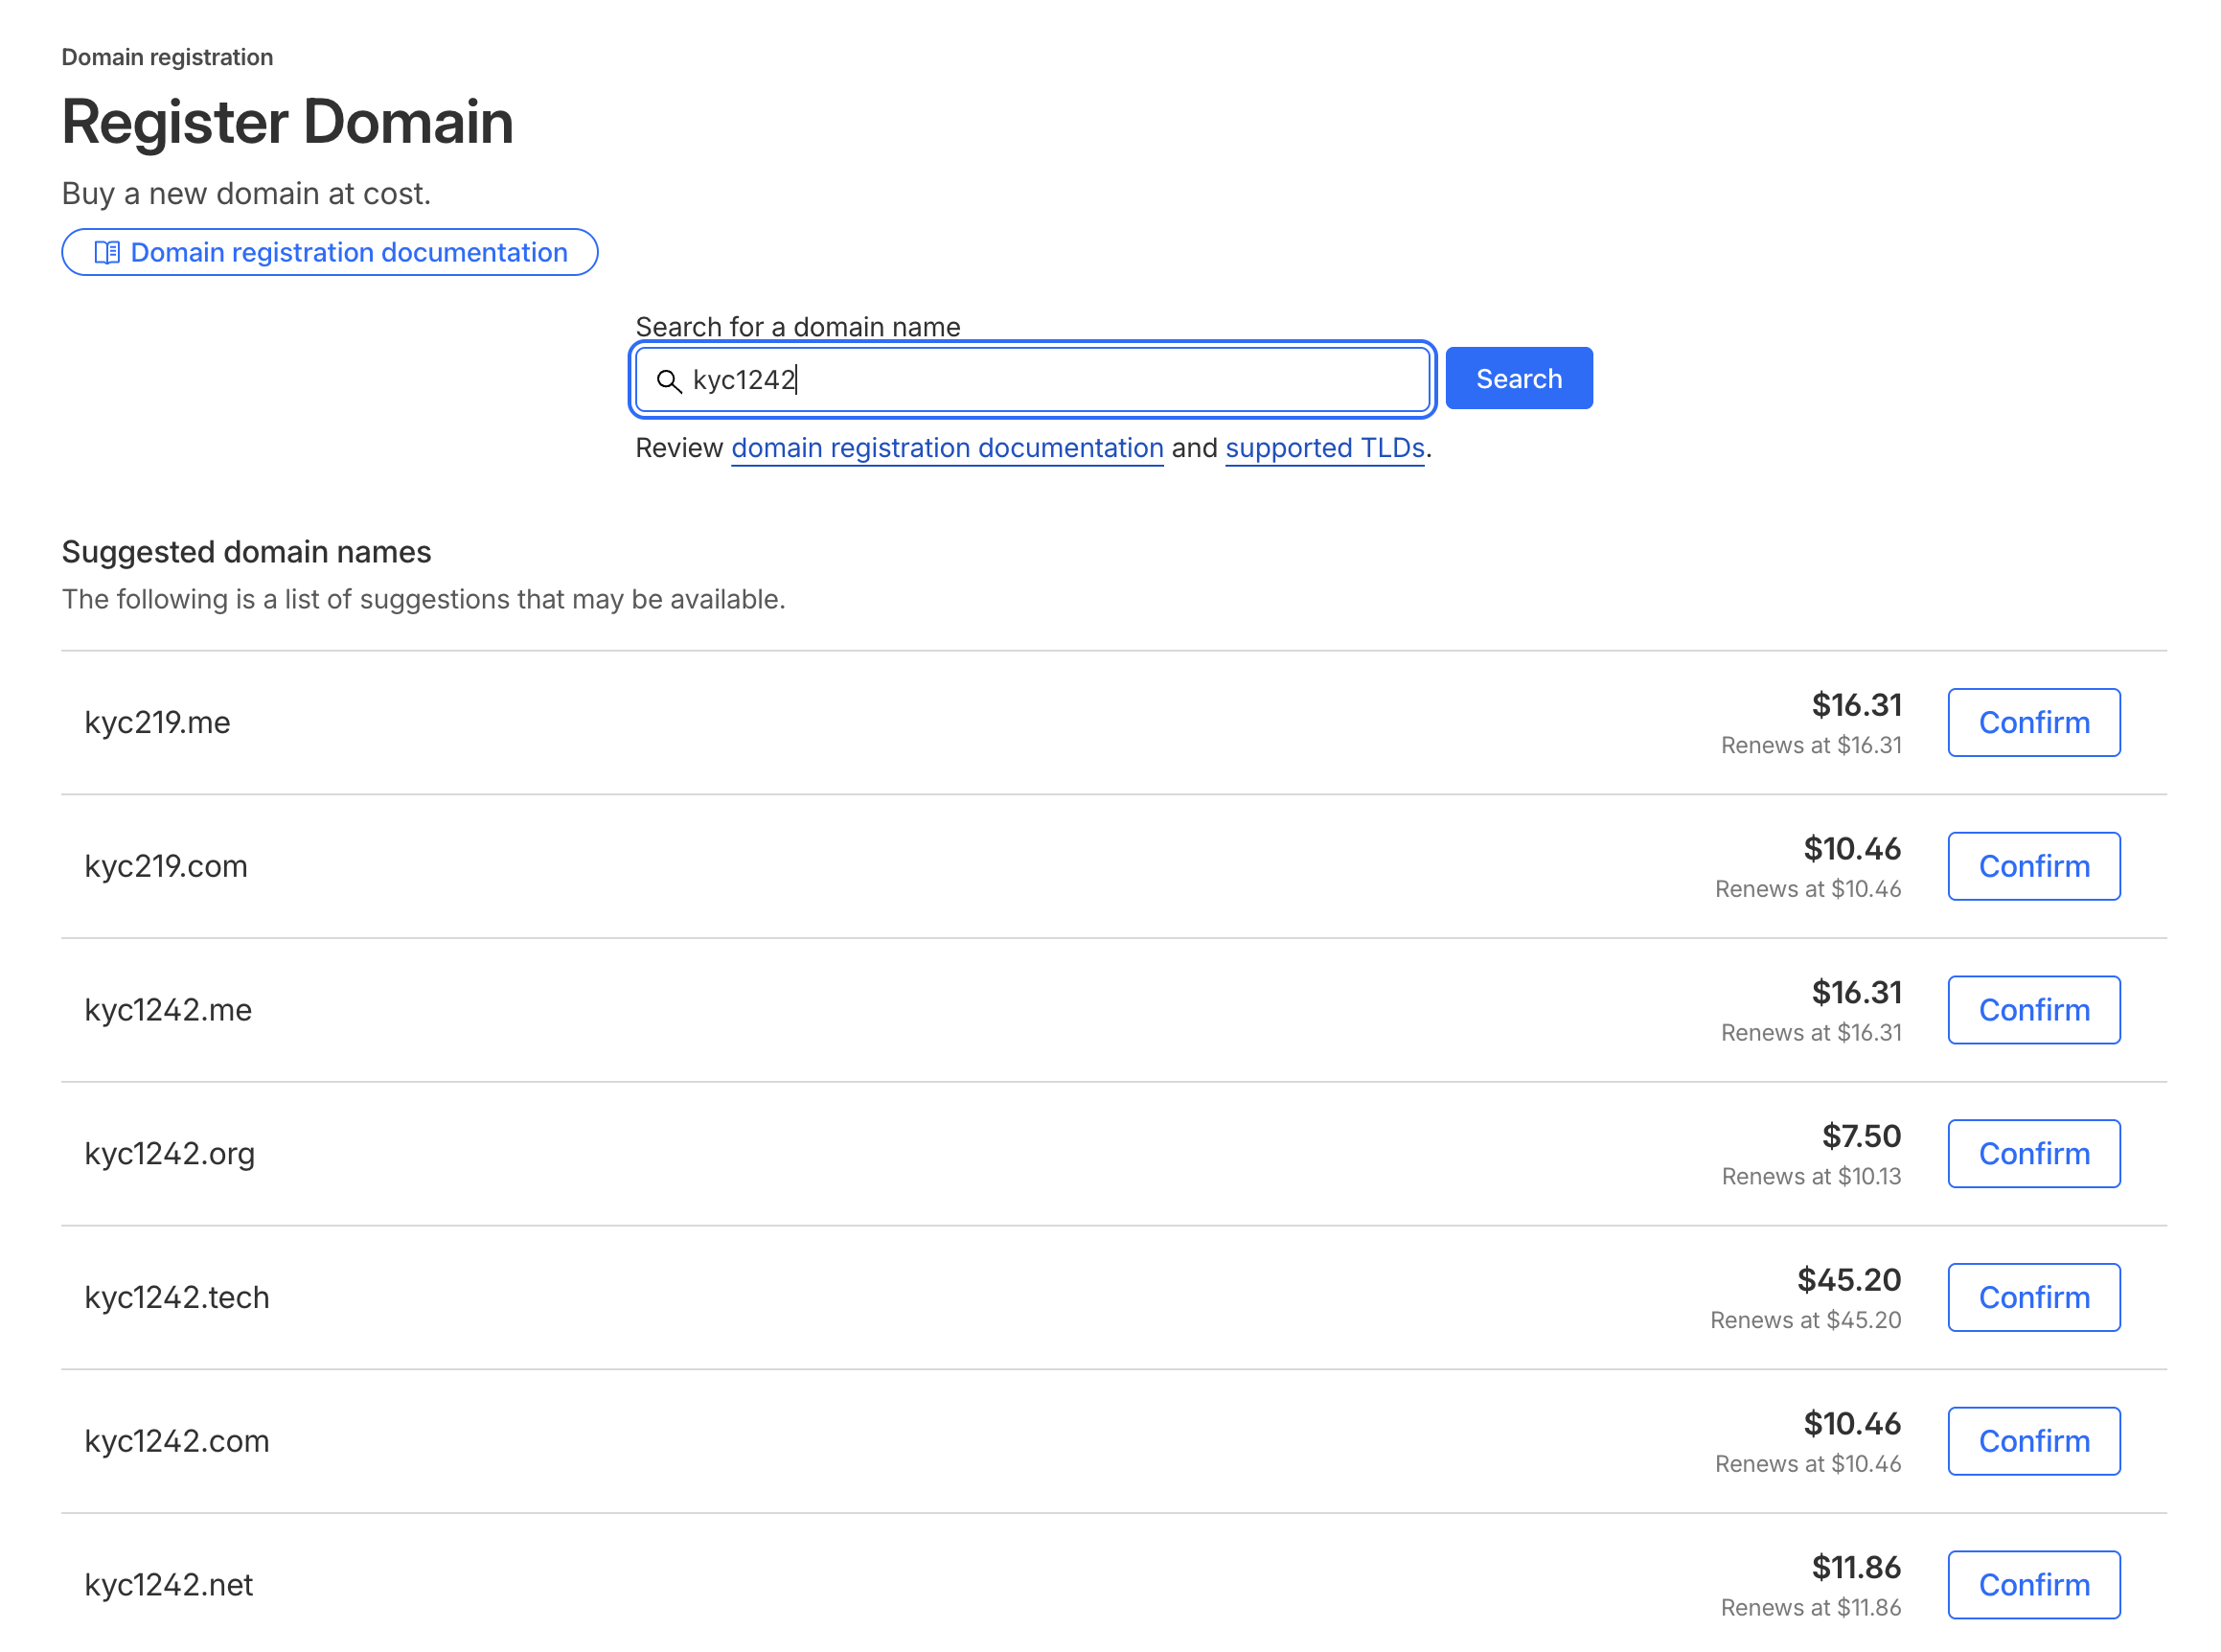Select the kyc1242.org domain name text
This screenshot has height=1652, width=2221.
(170, 1154)
